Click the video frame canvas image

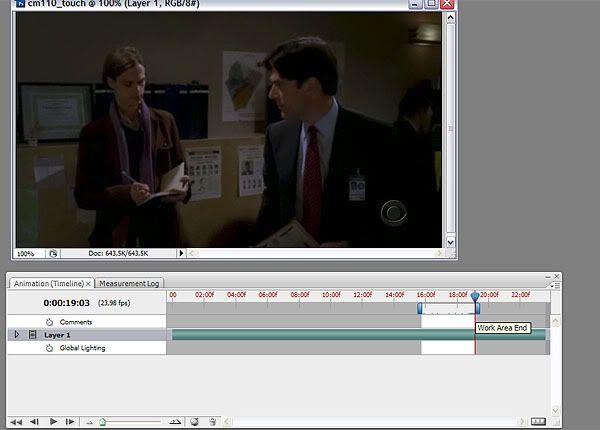tap(228, 129)
